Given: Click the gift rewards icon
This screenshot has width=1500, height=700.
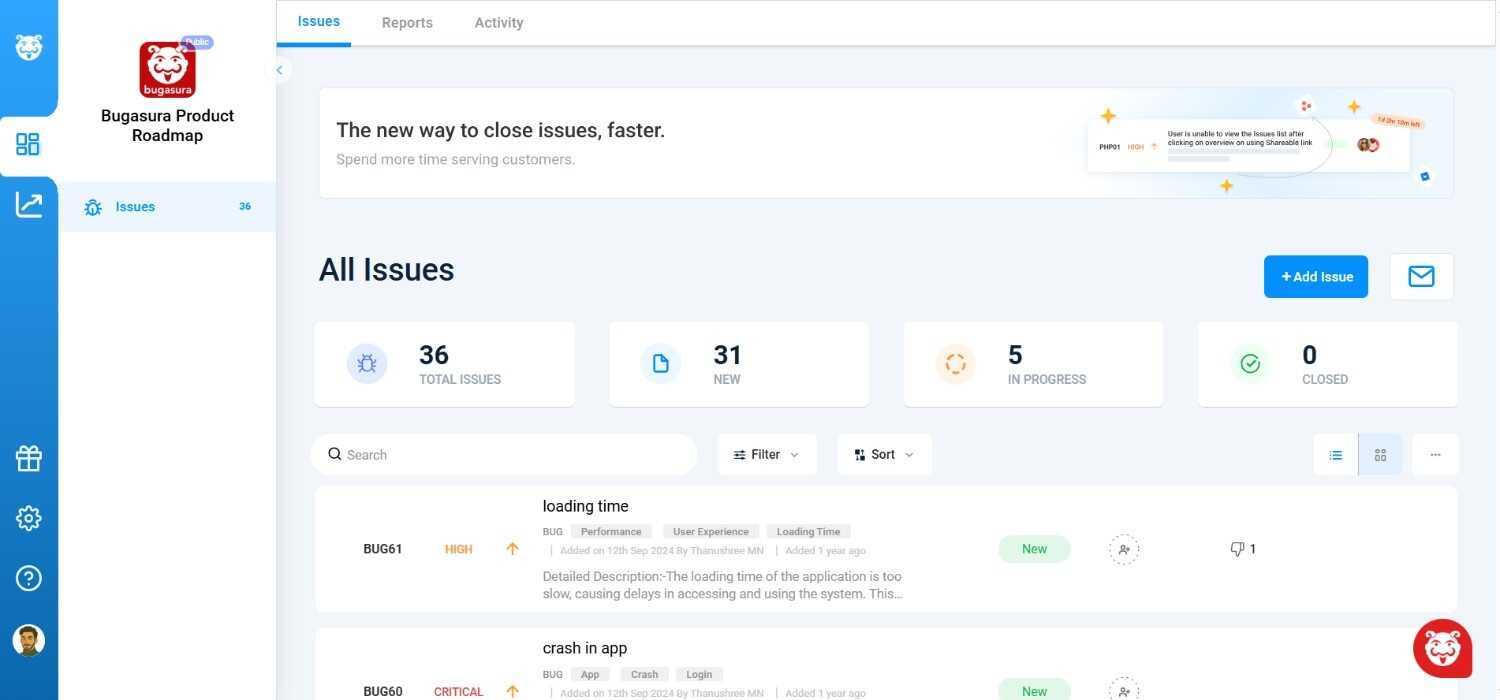Looking at the screenshot, I should click(28, 458).
